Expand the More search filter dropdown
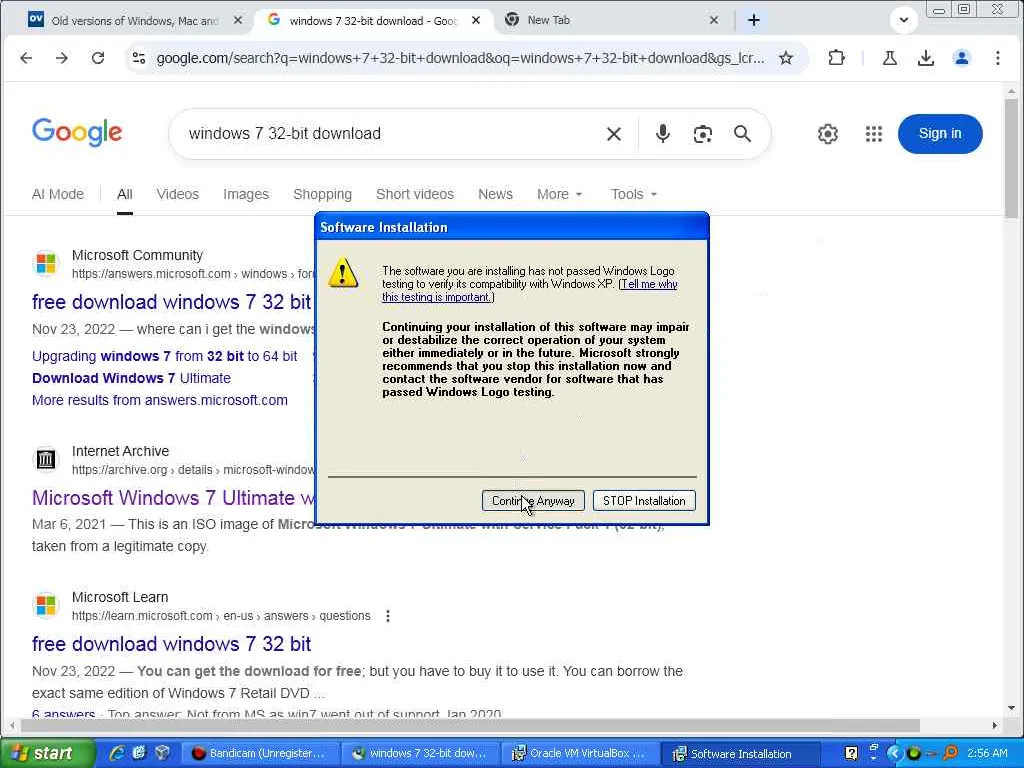 pos(559,194)
